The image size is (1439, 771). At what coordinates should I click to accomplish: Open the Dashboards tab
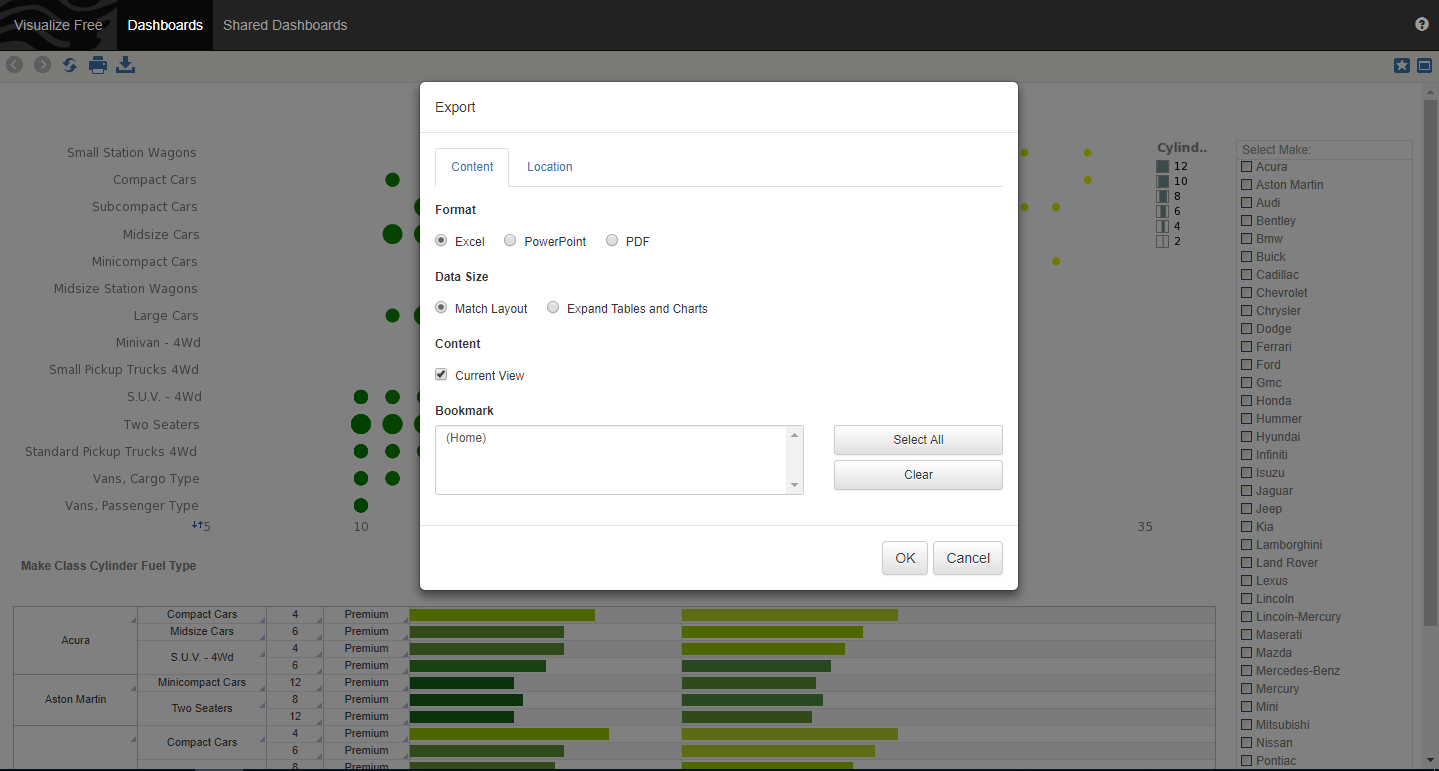tap(165, 25)
